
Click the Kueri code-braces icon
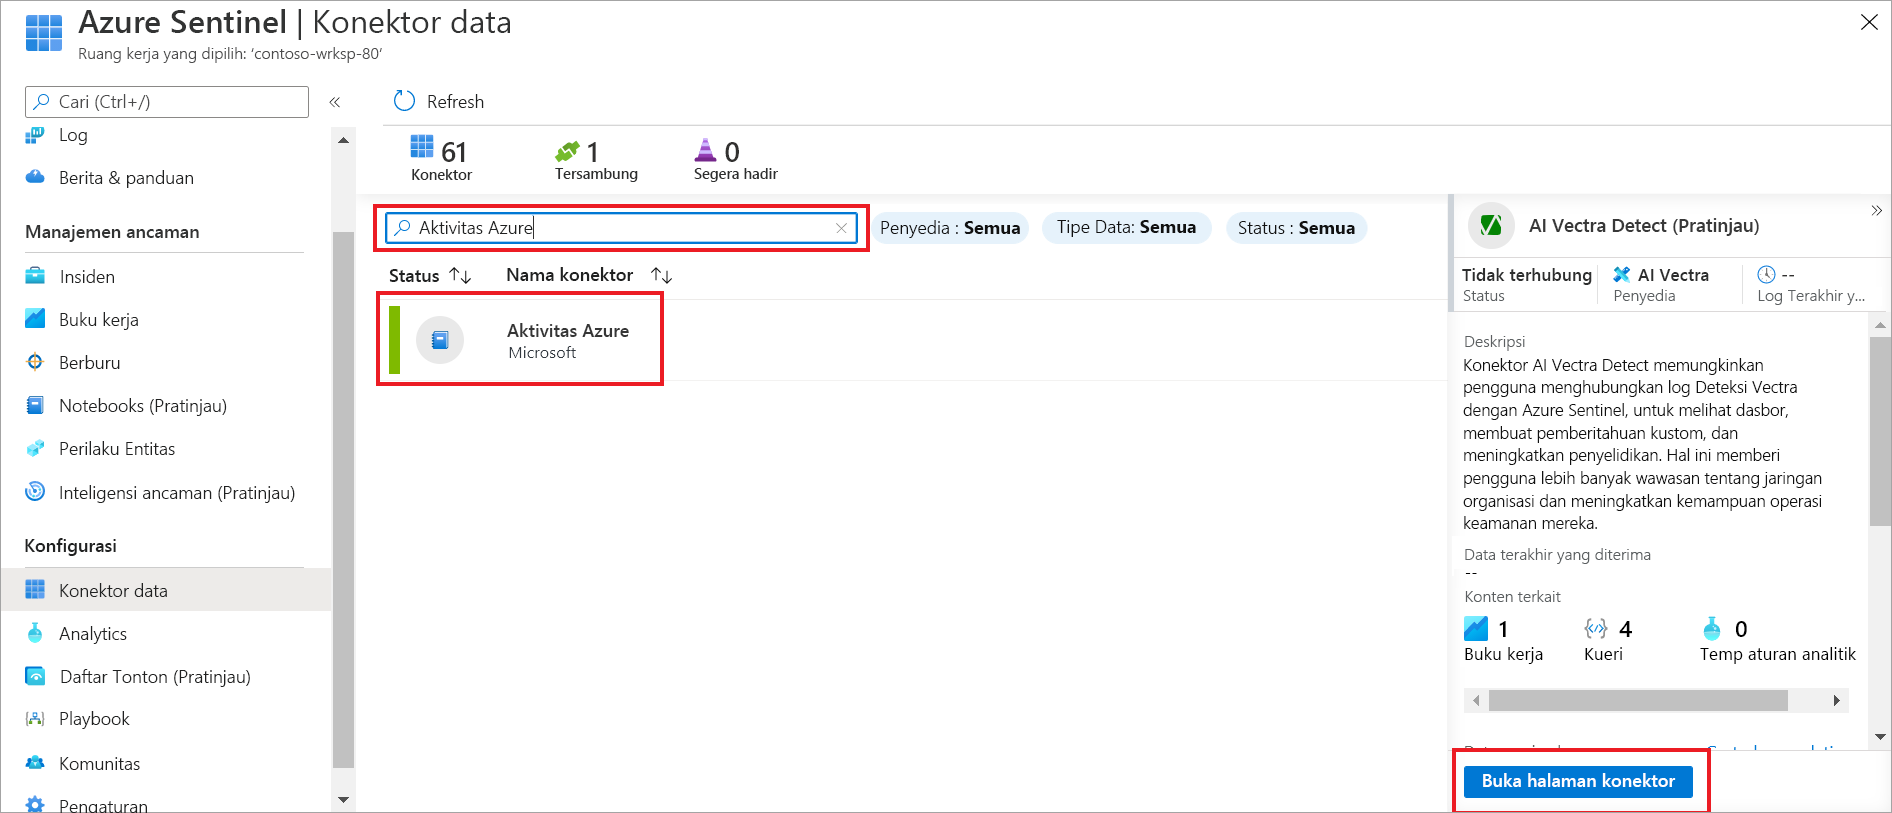pyautogui.click(x=1596, y=628)
